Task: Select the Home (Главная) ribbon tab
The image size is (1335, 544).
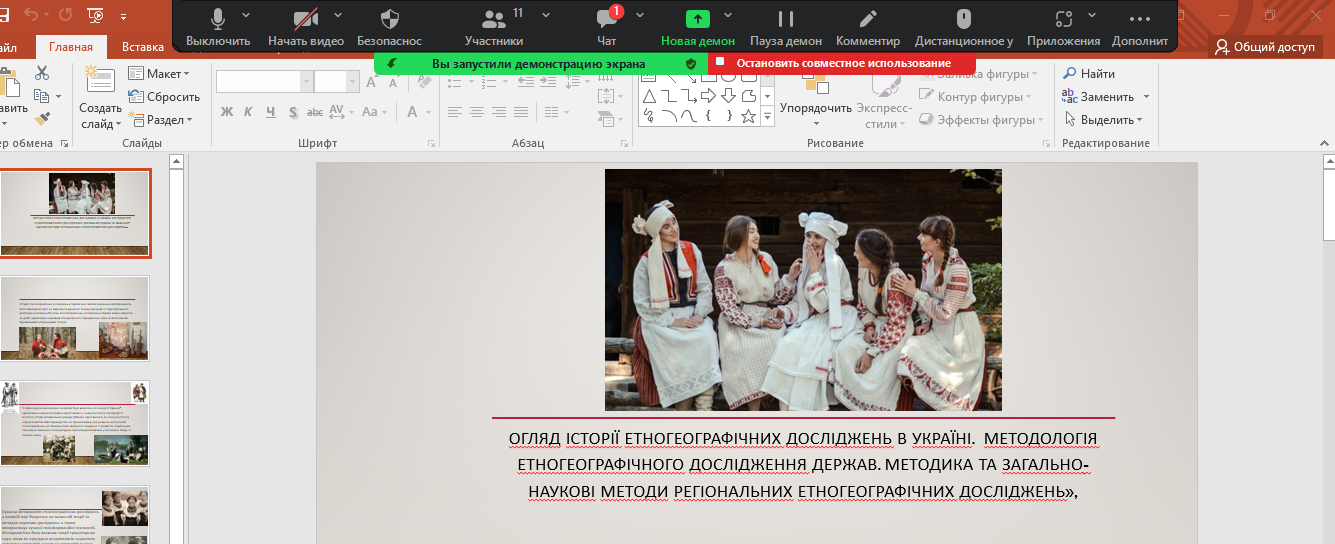Action: pos(70,47)
